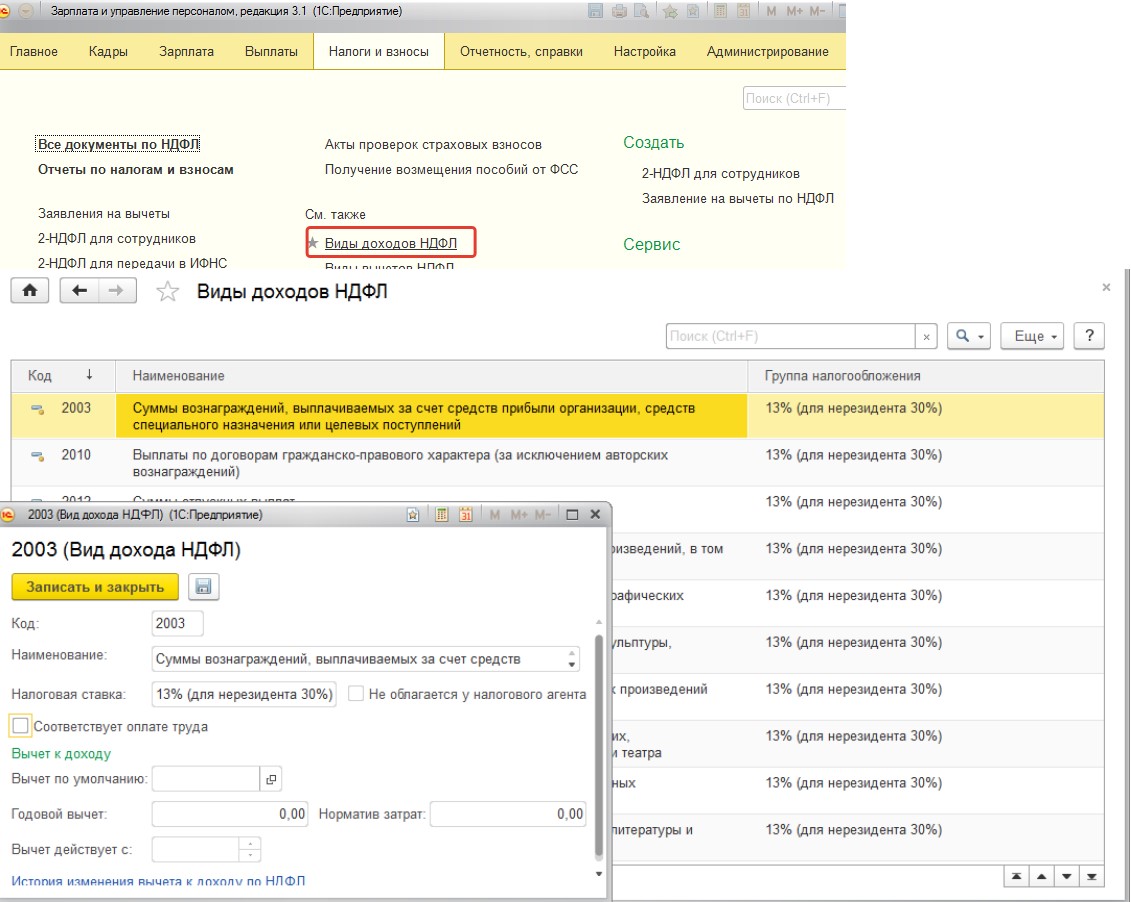This screenshot has height=902, width=1131.
Task: Open Заявления на вычеты link
Action: (x=104, y=213)
